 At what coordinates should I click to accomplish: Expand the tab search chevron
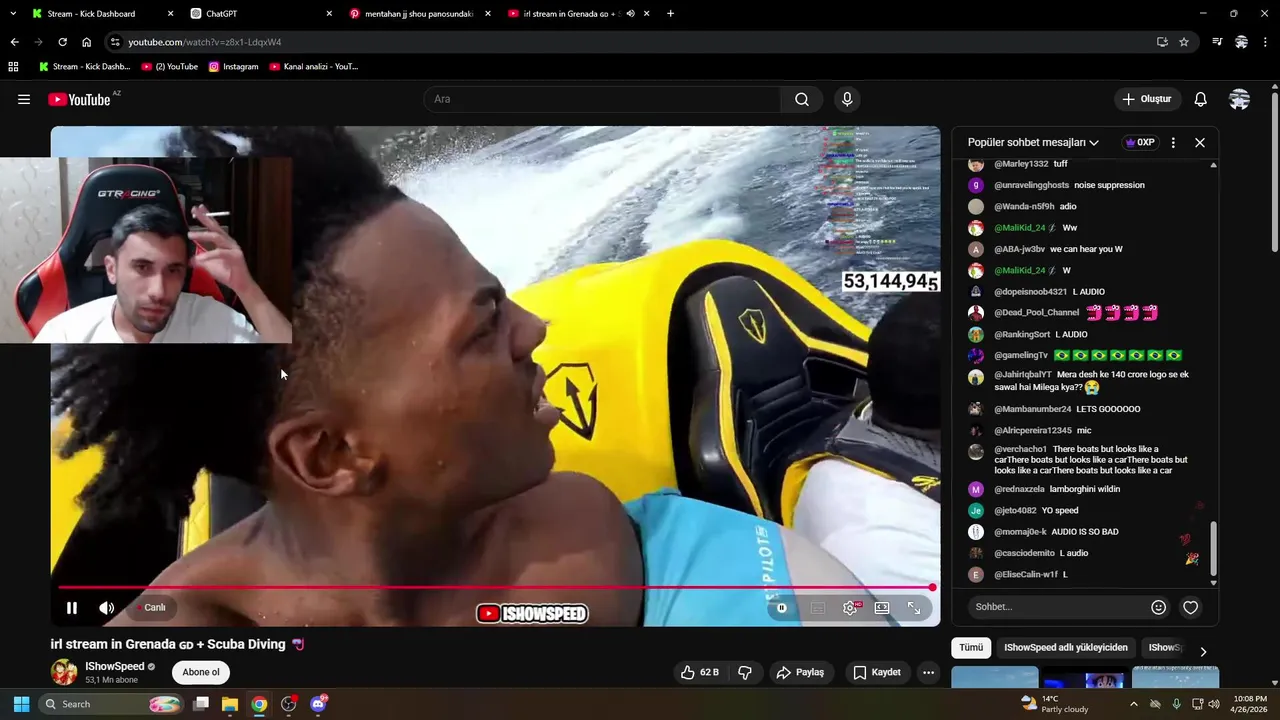[x=13, y=14]
